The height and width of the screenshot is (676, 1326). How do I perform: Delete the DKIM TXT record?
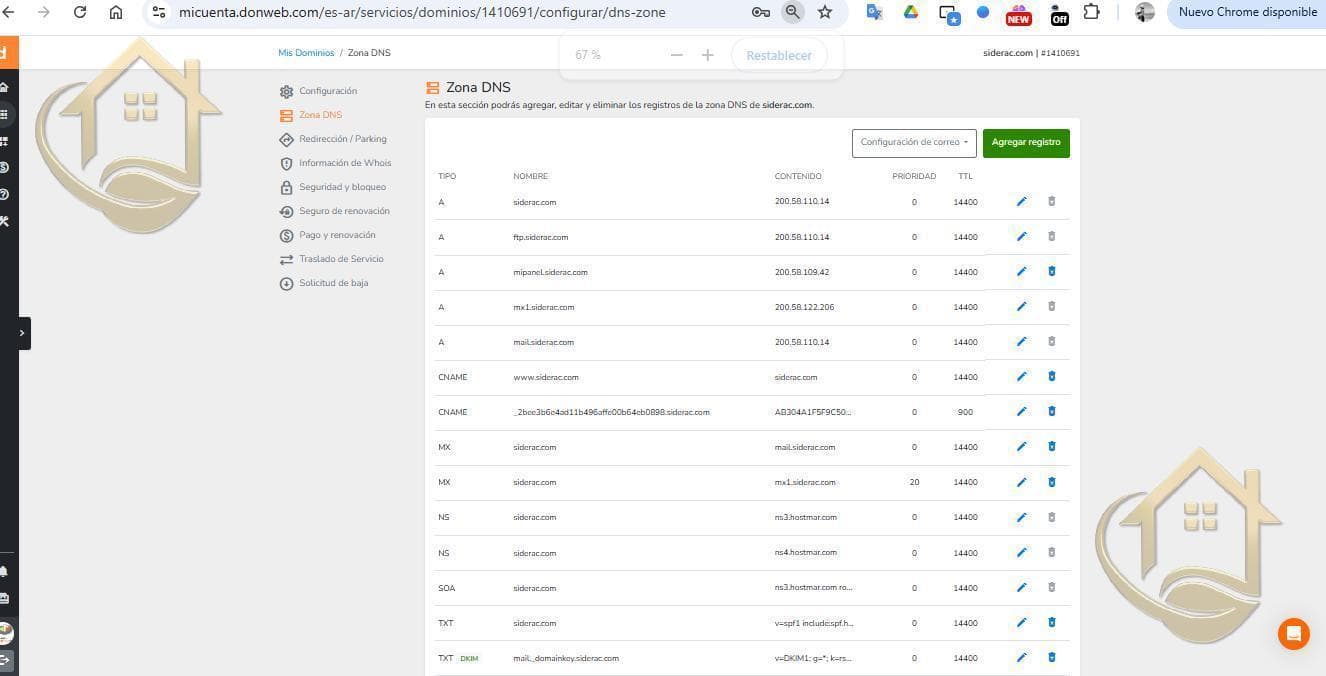point(1051,657)
